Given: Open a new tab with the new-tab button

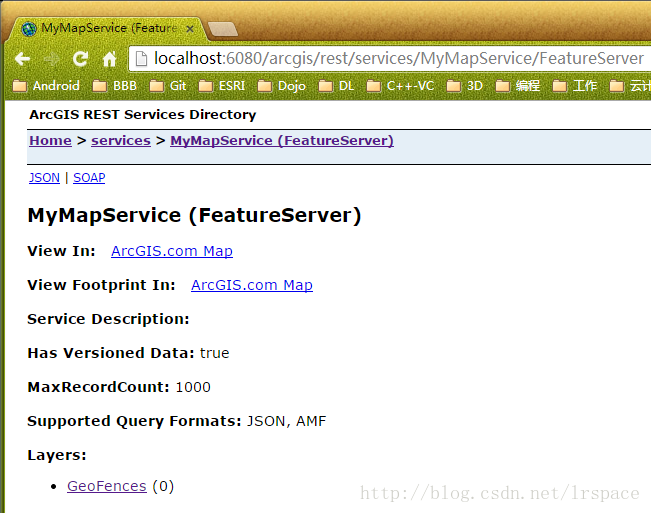Looking at the screenshot, I should pos(223,29).
